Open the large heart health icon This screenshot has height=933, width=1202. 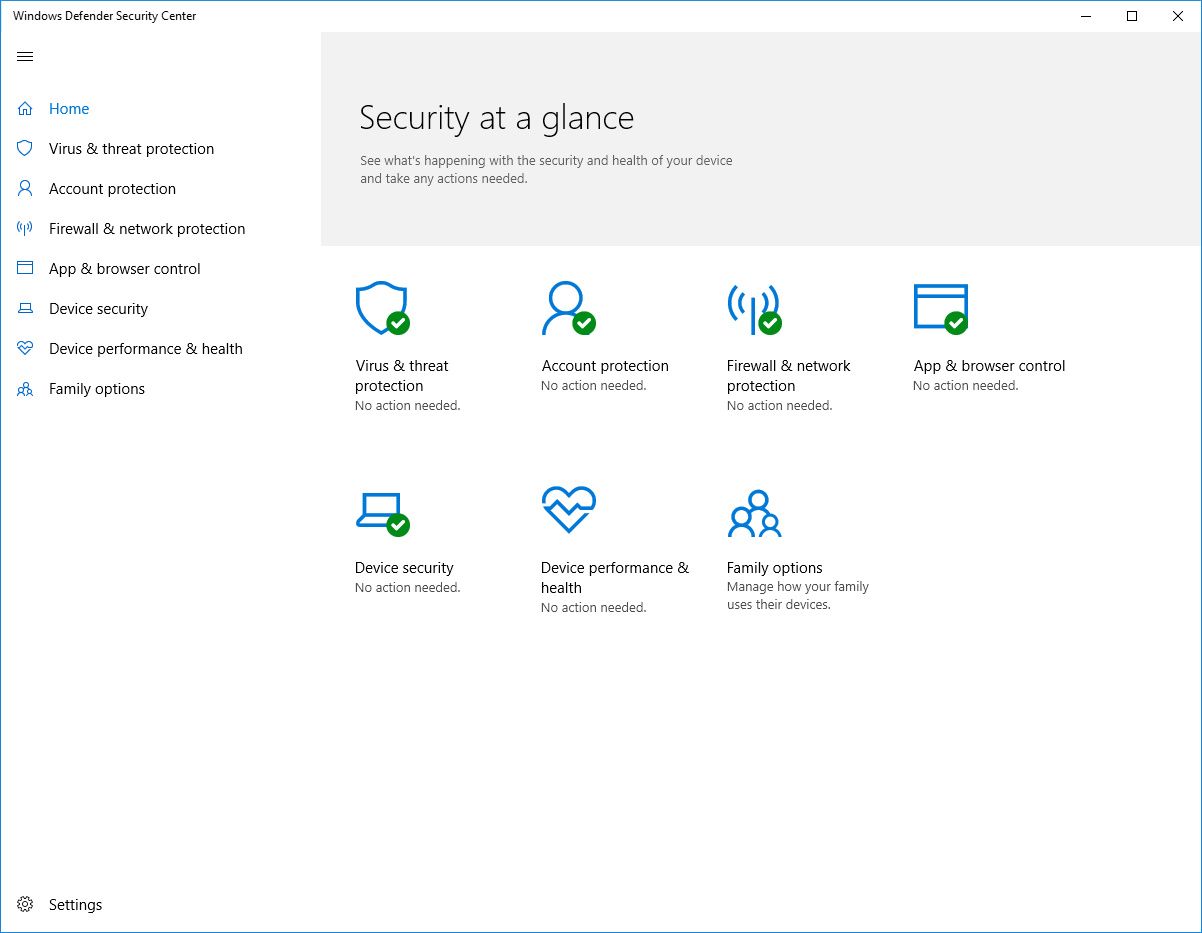[568, 510]
